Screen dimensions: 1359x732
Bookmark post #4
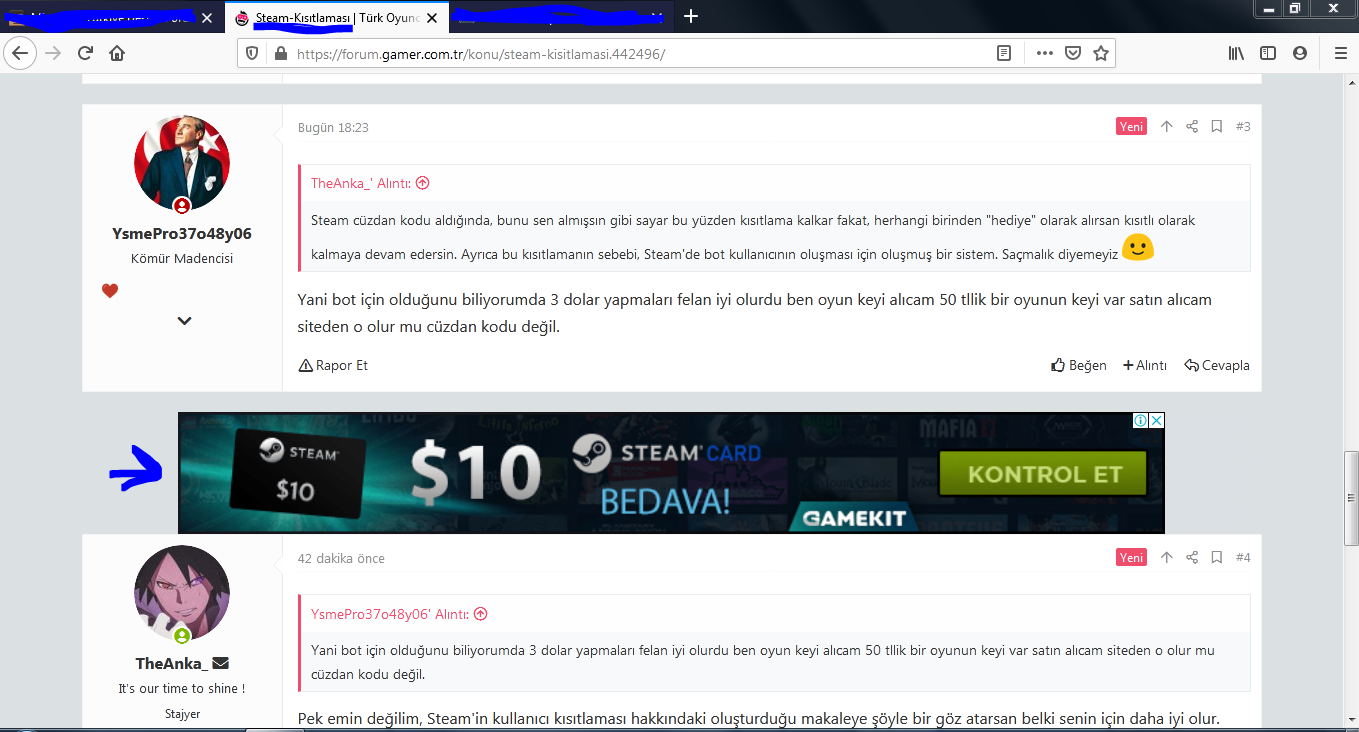(x=1217, y=558)
